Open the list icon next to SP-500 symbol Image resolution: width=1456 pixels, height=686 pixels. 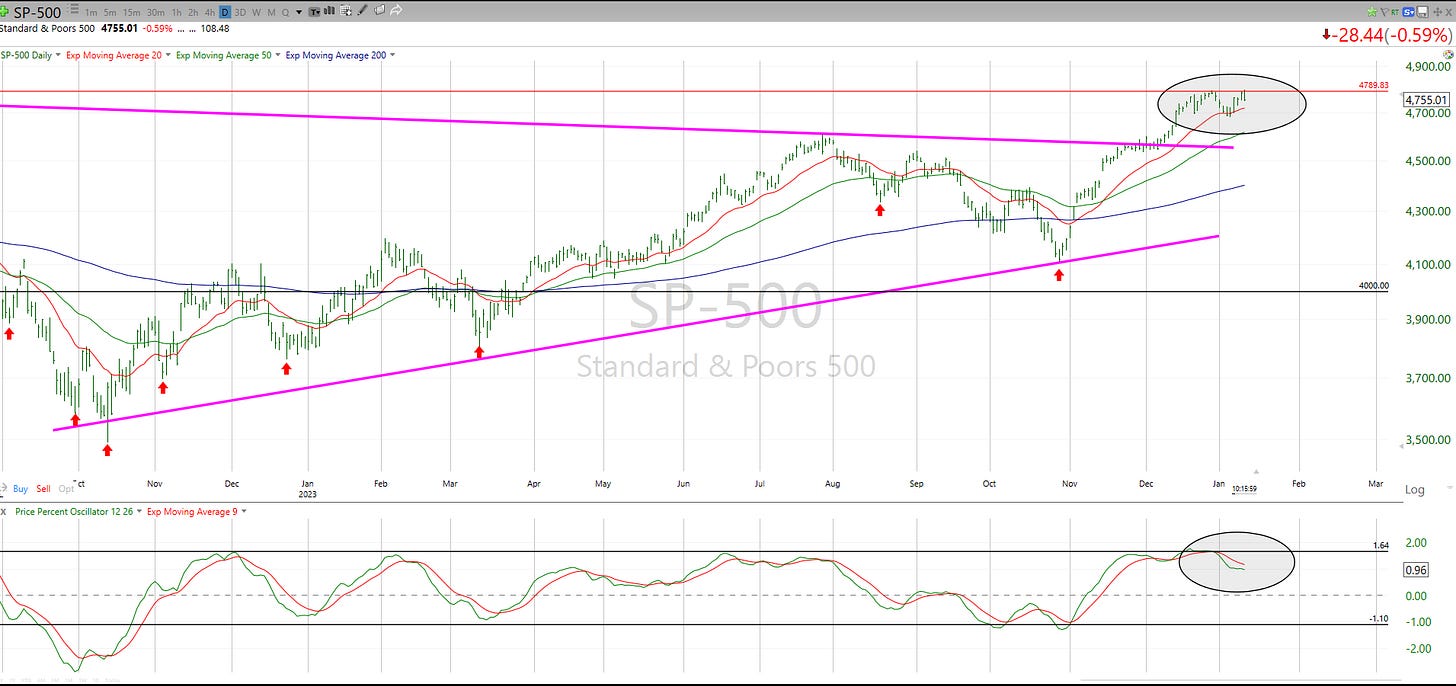pyautogui.click(x=73, y=9)
